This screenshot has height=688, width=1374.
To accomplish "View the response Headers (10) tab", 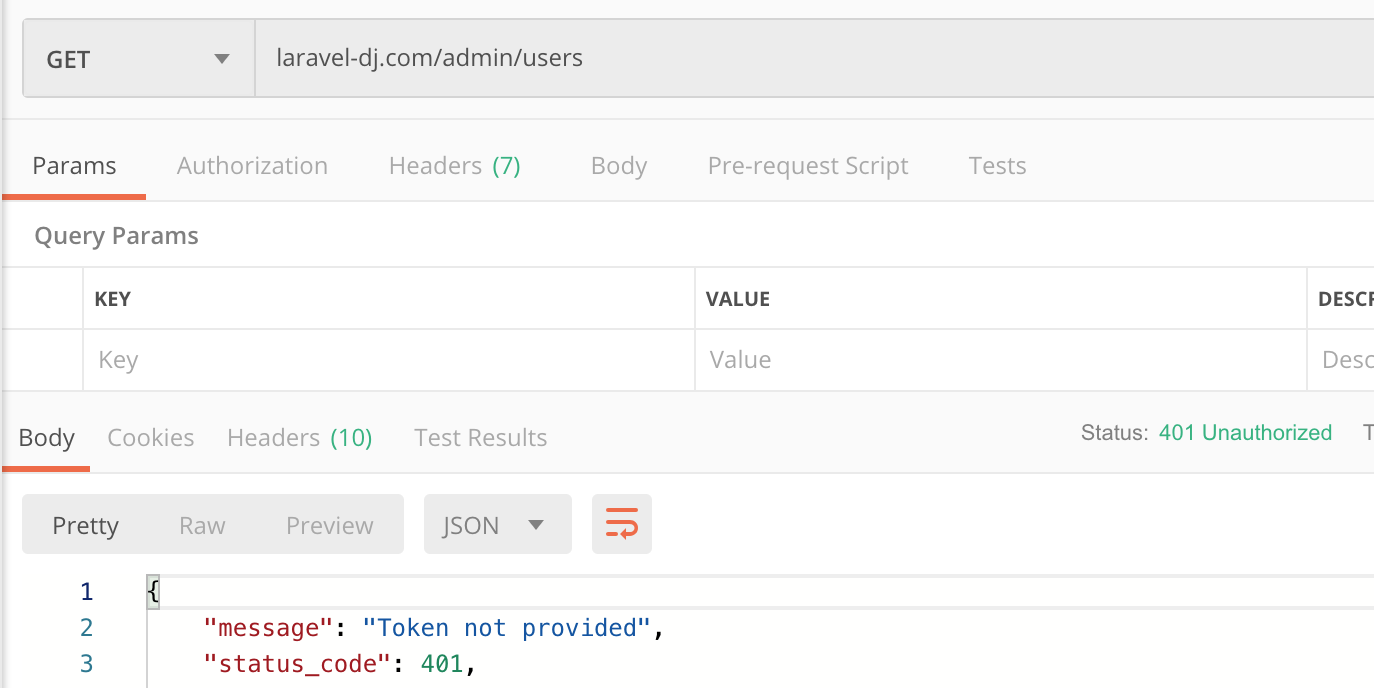I will (299, 438).
